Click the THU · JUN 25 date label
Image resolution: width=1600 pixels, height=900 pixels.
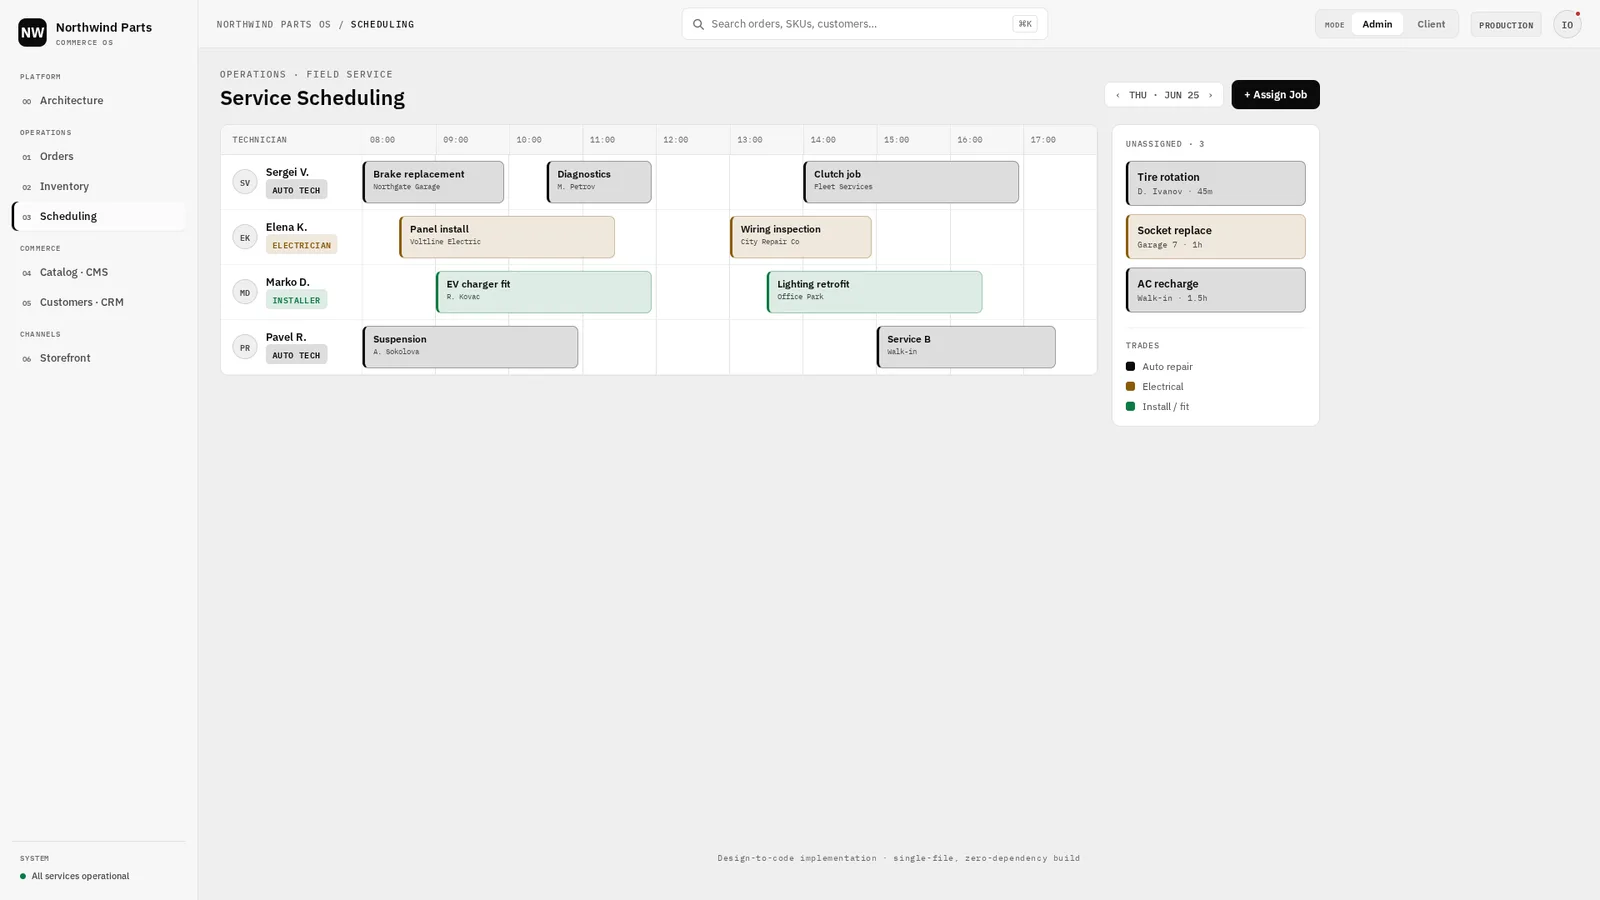pos(1164,95)
